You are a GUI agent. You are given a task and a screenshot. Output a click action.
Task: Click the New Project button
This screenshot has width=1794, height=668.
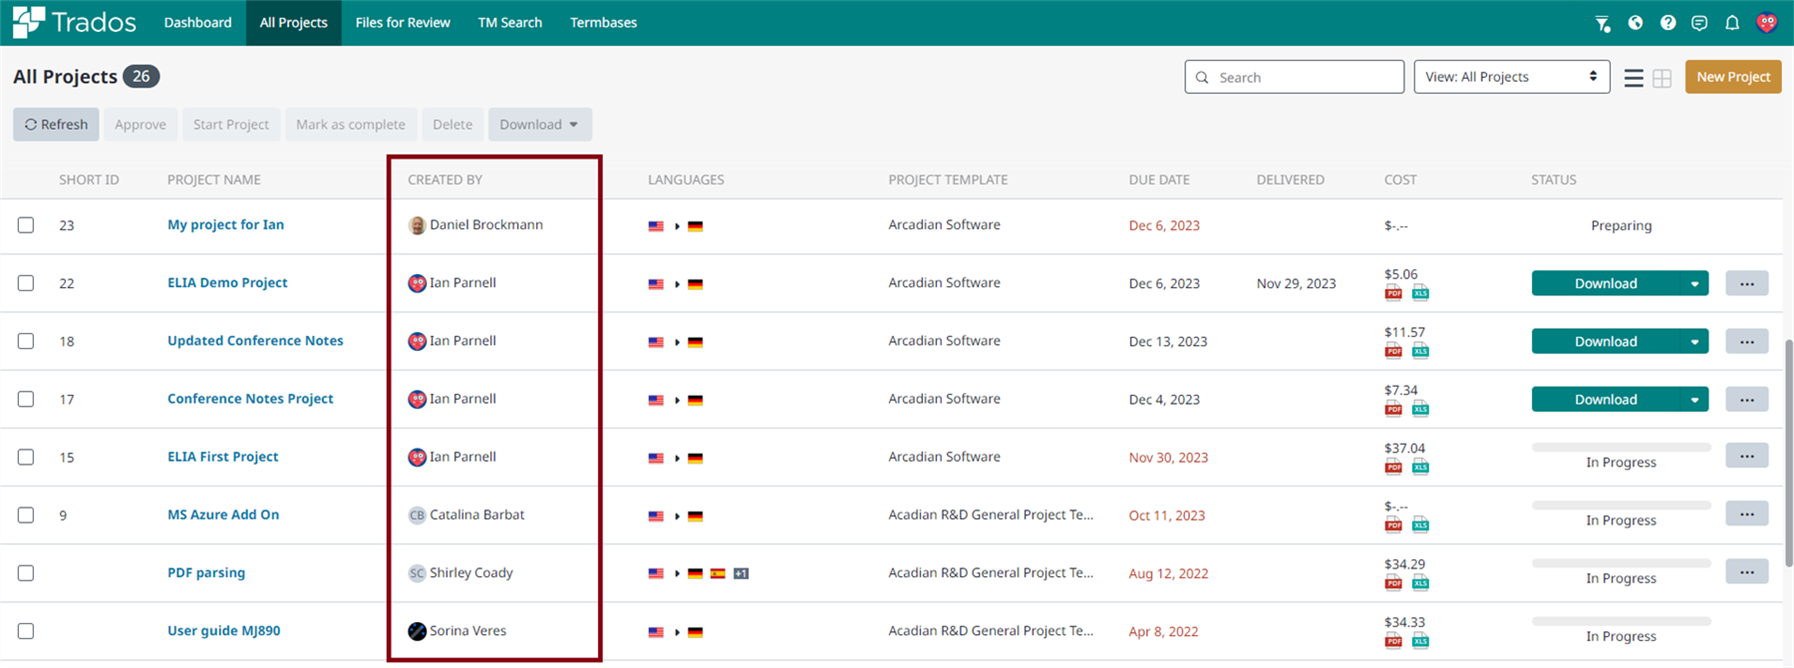1733,77
